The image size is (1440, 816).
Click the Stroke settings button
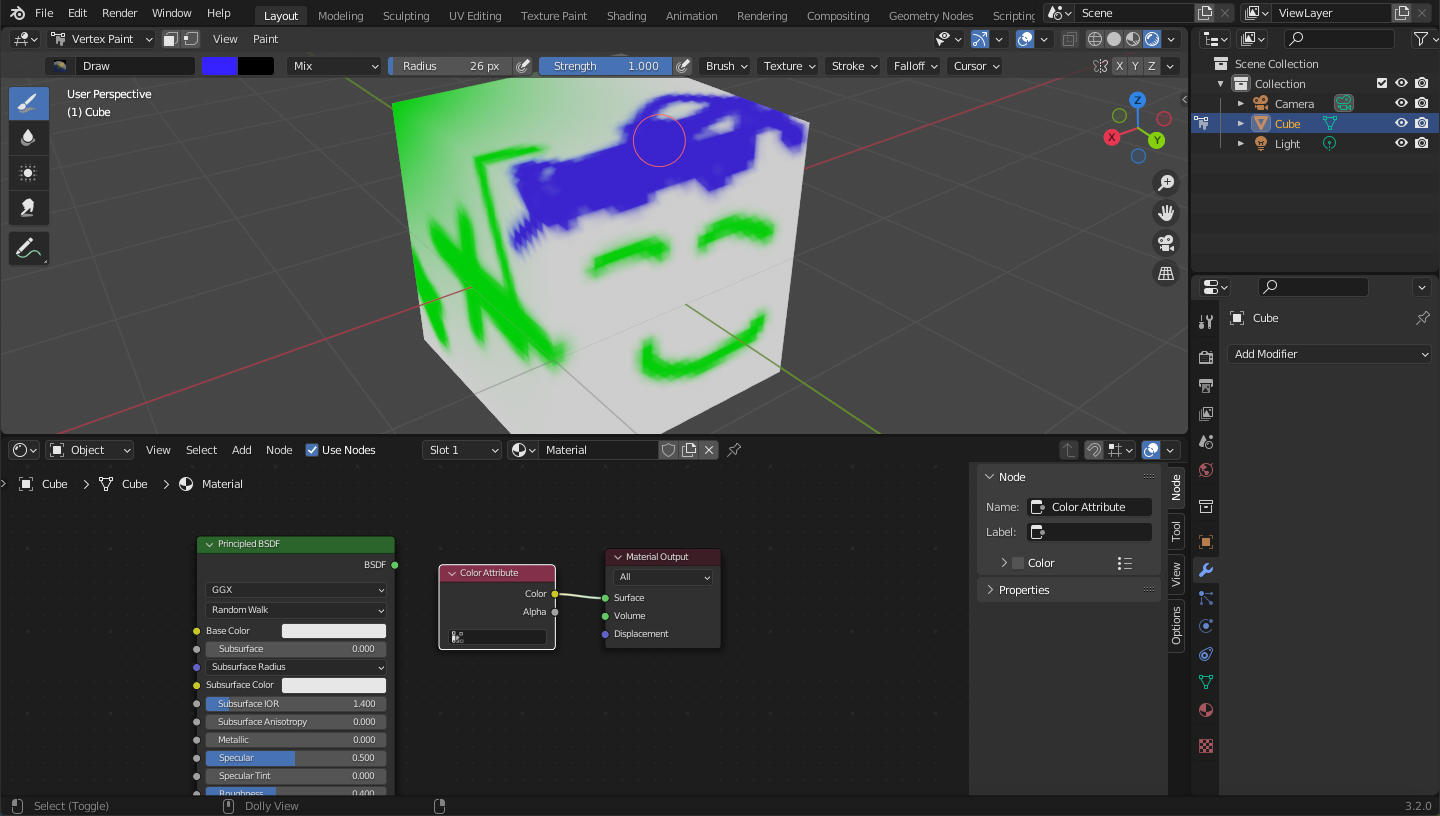tap(854, 66)
